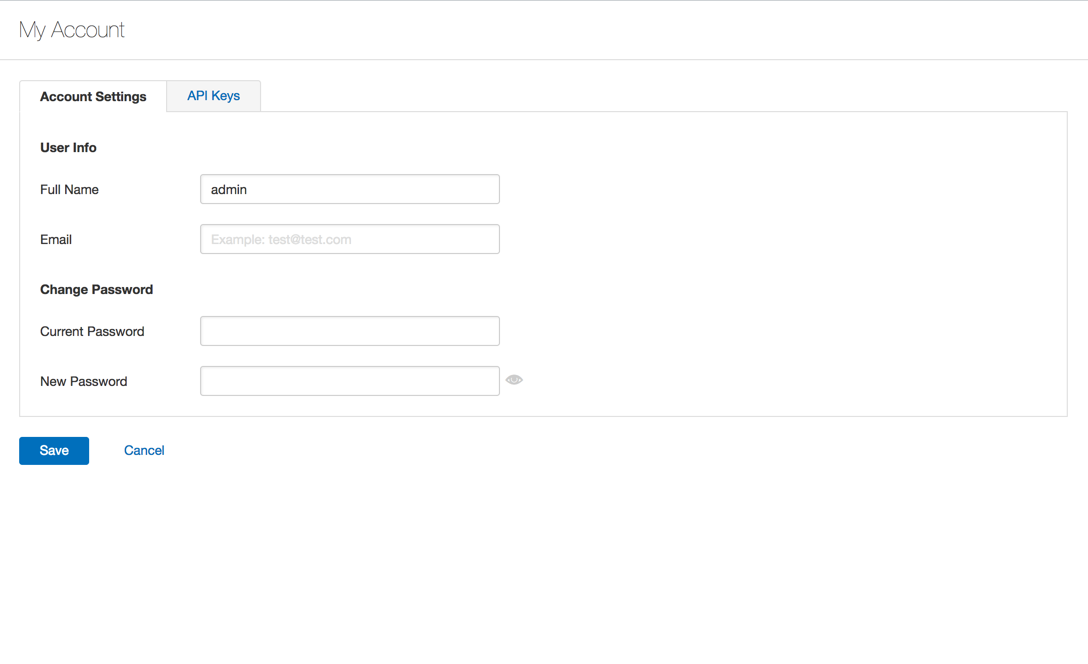
Task: Select the Account Settings tab
Action: click(93, 97)
